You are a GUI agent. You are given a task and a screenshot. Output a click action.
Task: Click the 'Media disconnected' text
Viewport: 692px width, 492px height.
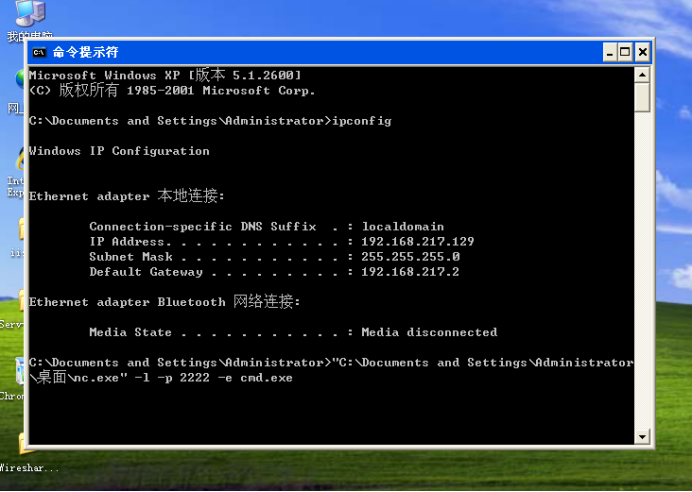pos(429,332)
